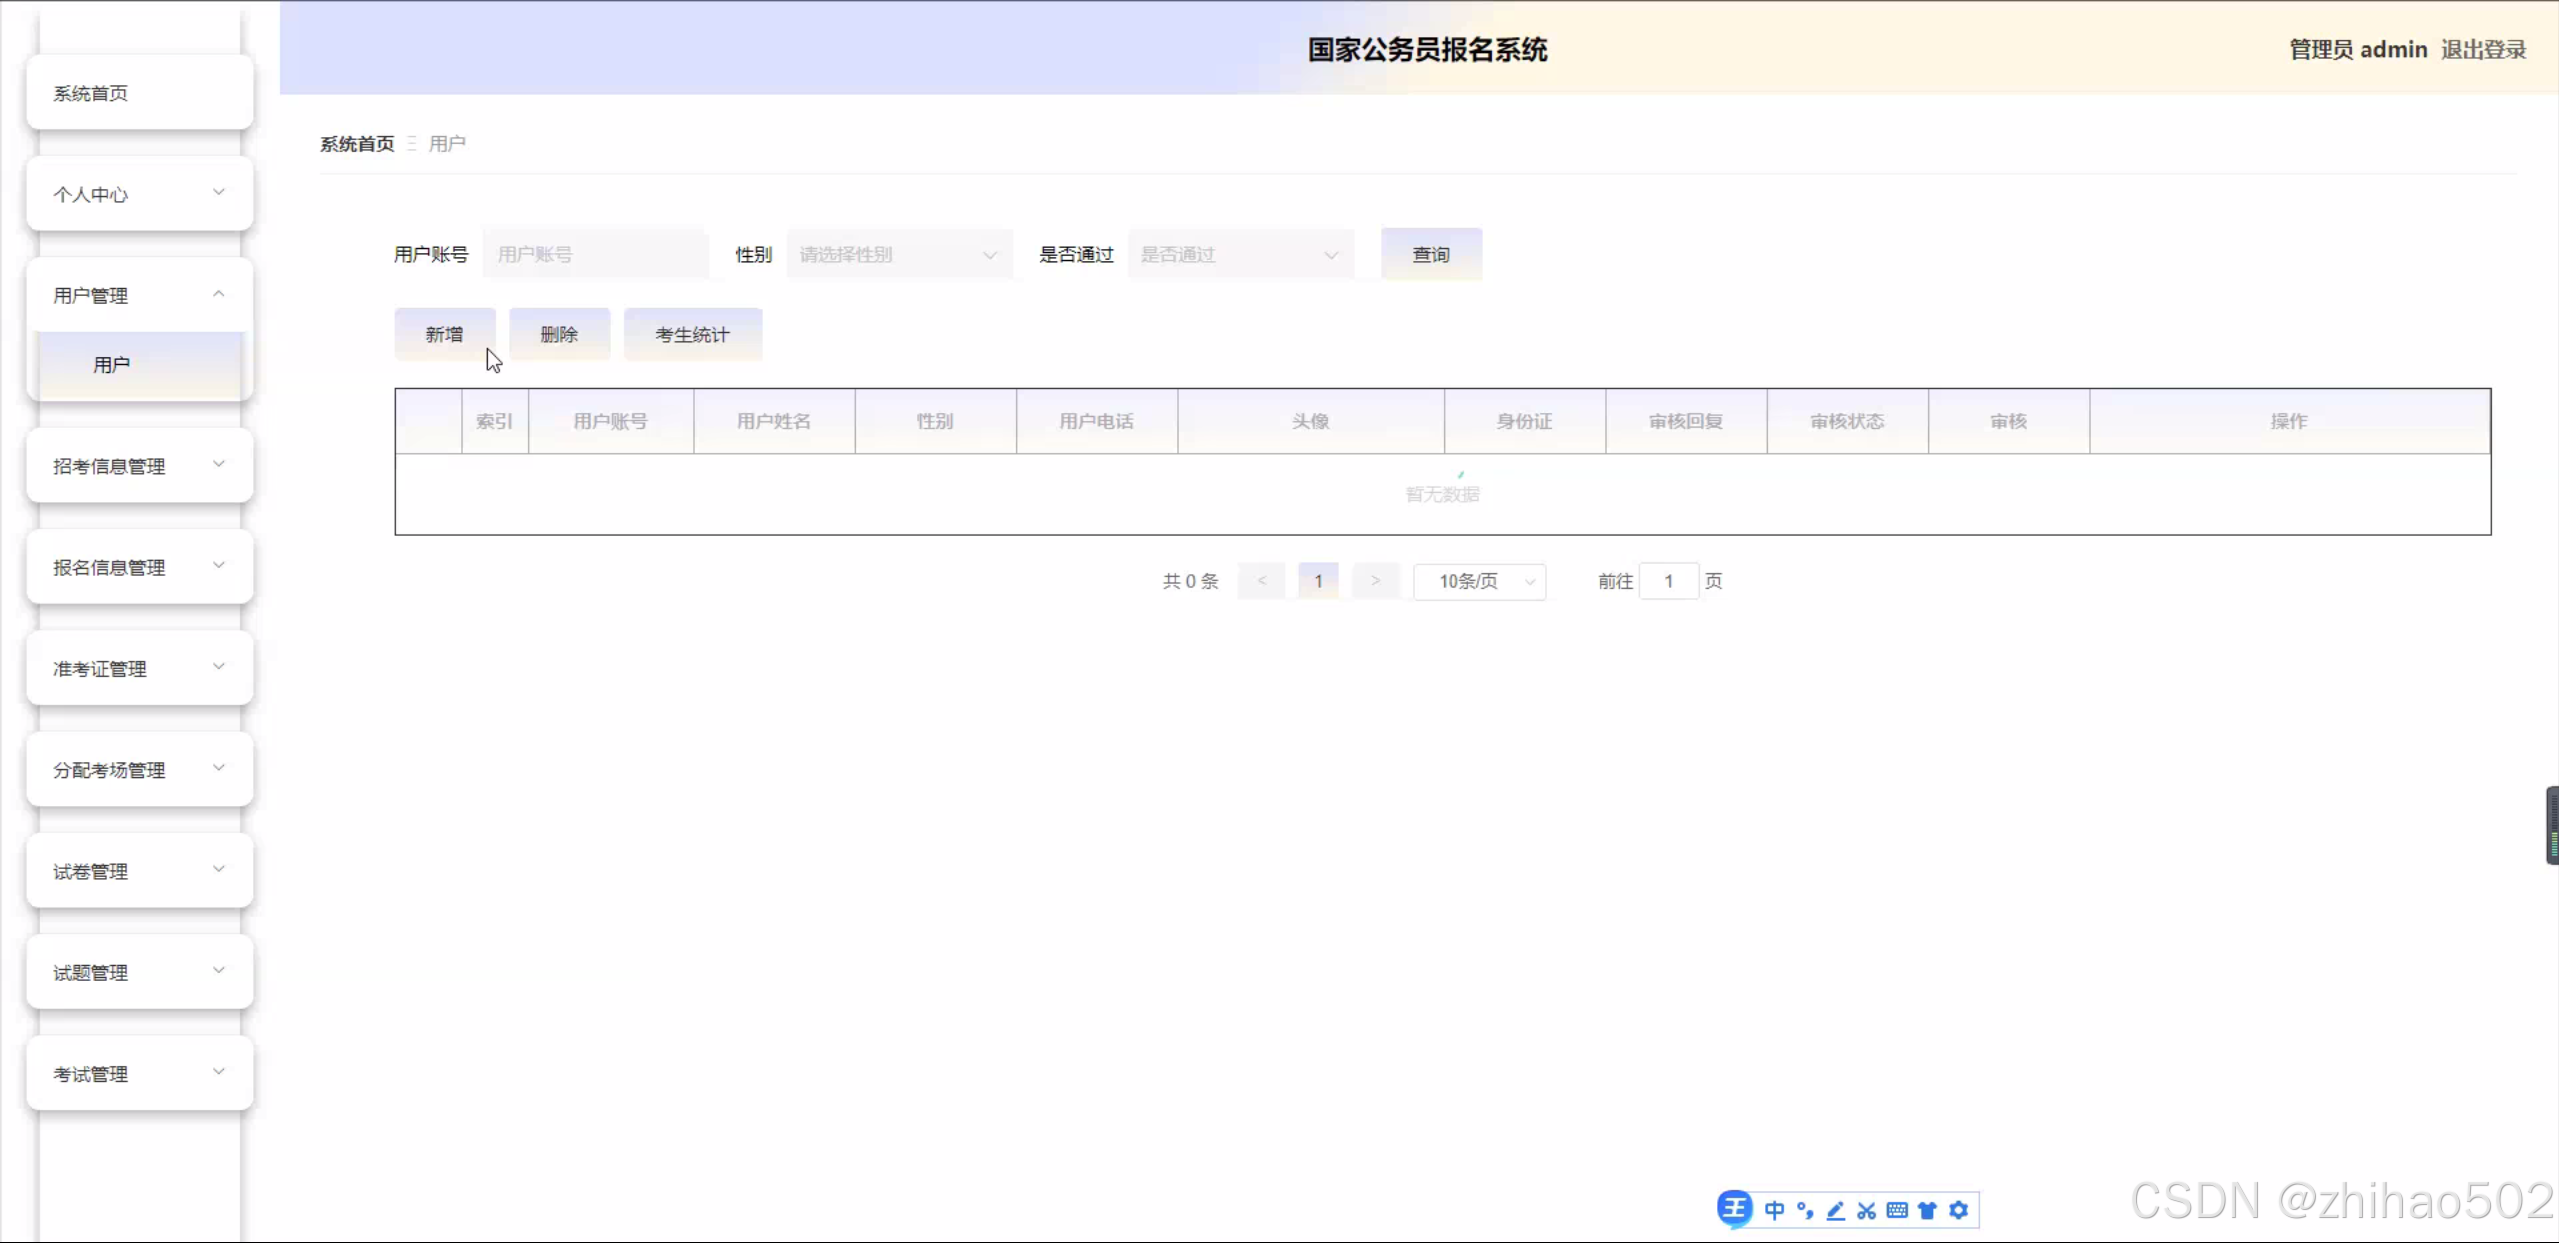Collapse the 用户管理 sidebar section

139,294
